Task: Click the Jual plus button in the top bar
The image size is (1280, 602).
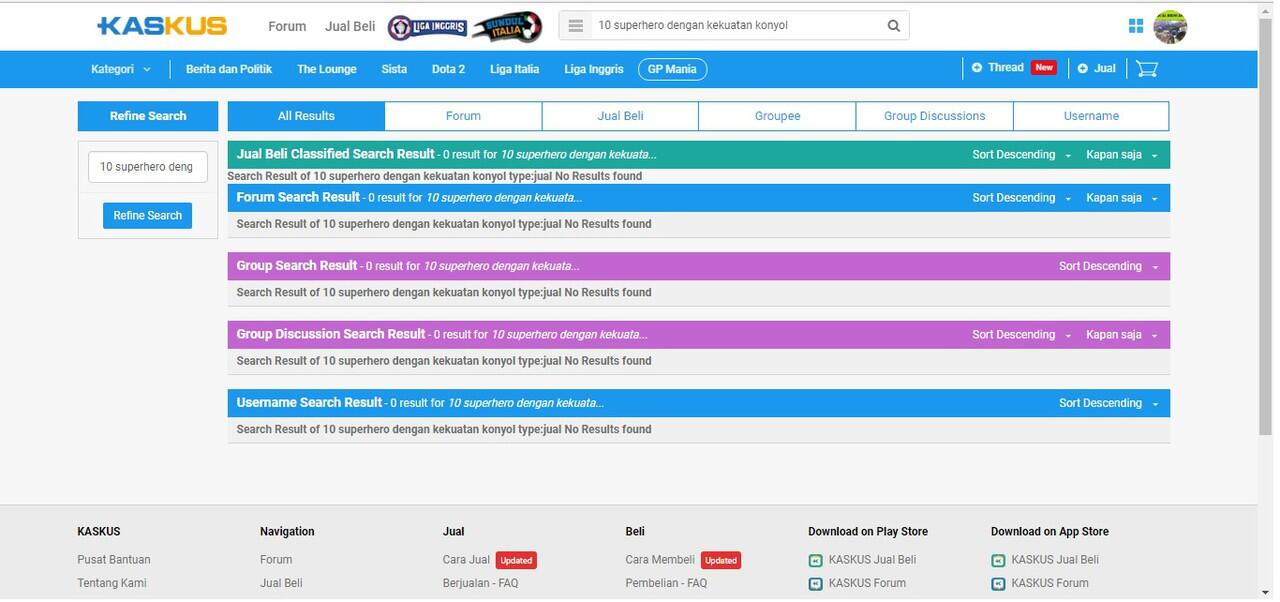Action: tap(1097, 68)
